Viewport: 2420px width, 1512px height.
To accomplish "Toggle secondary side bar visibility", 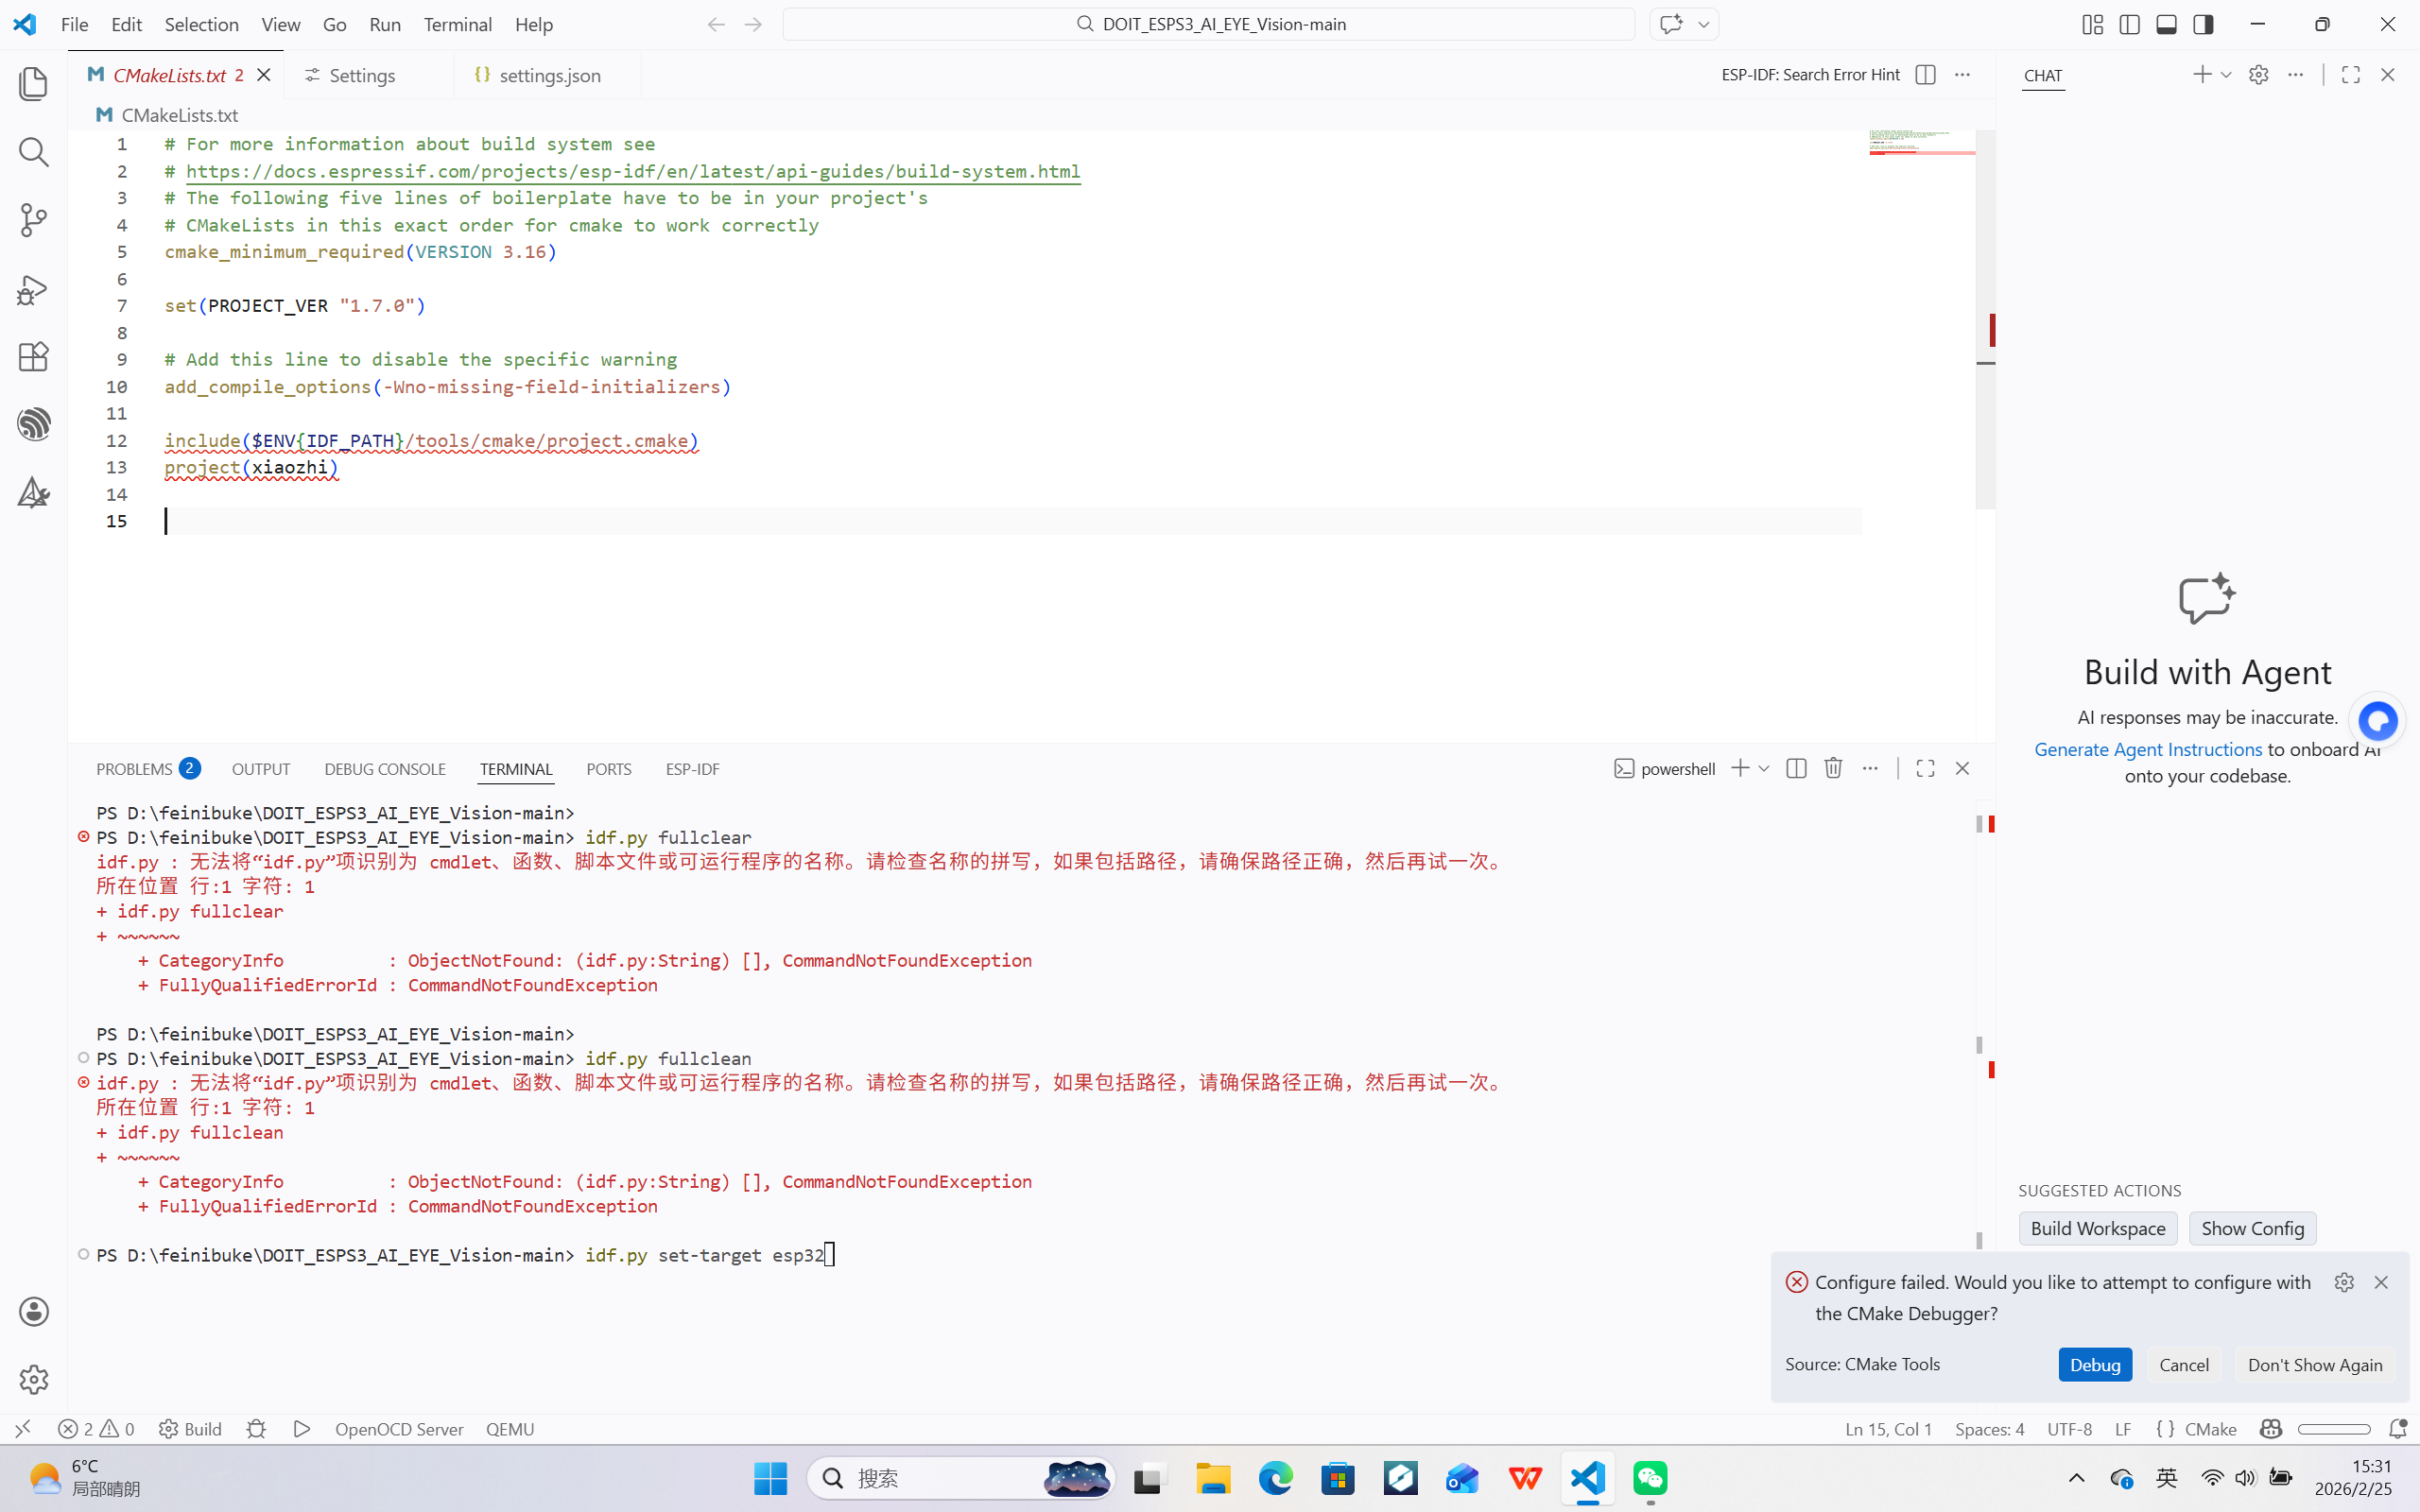I will [x=2203, y=24].
